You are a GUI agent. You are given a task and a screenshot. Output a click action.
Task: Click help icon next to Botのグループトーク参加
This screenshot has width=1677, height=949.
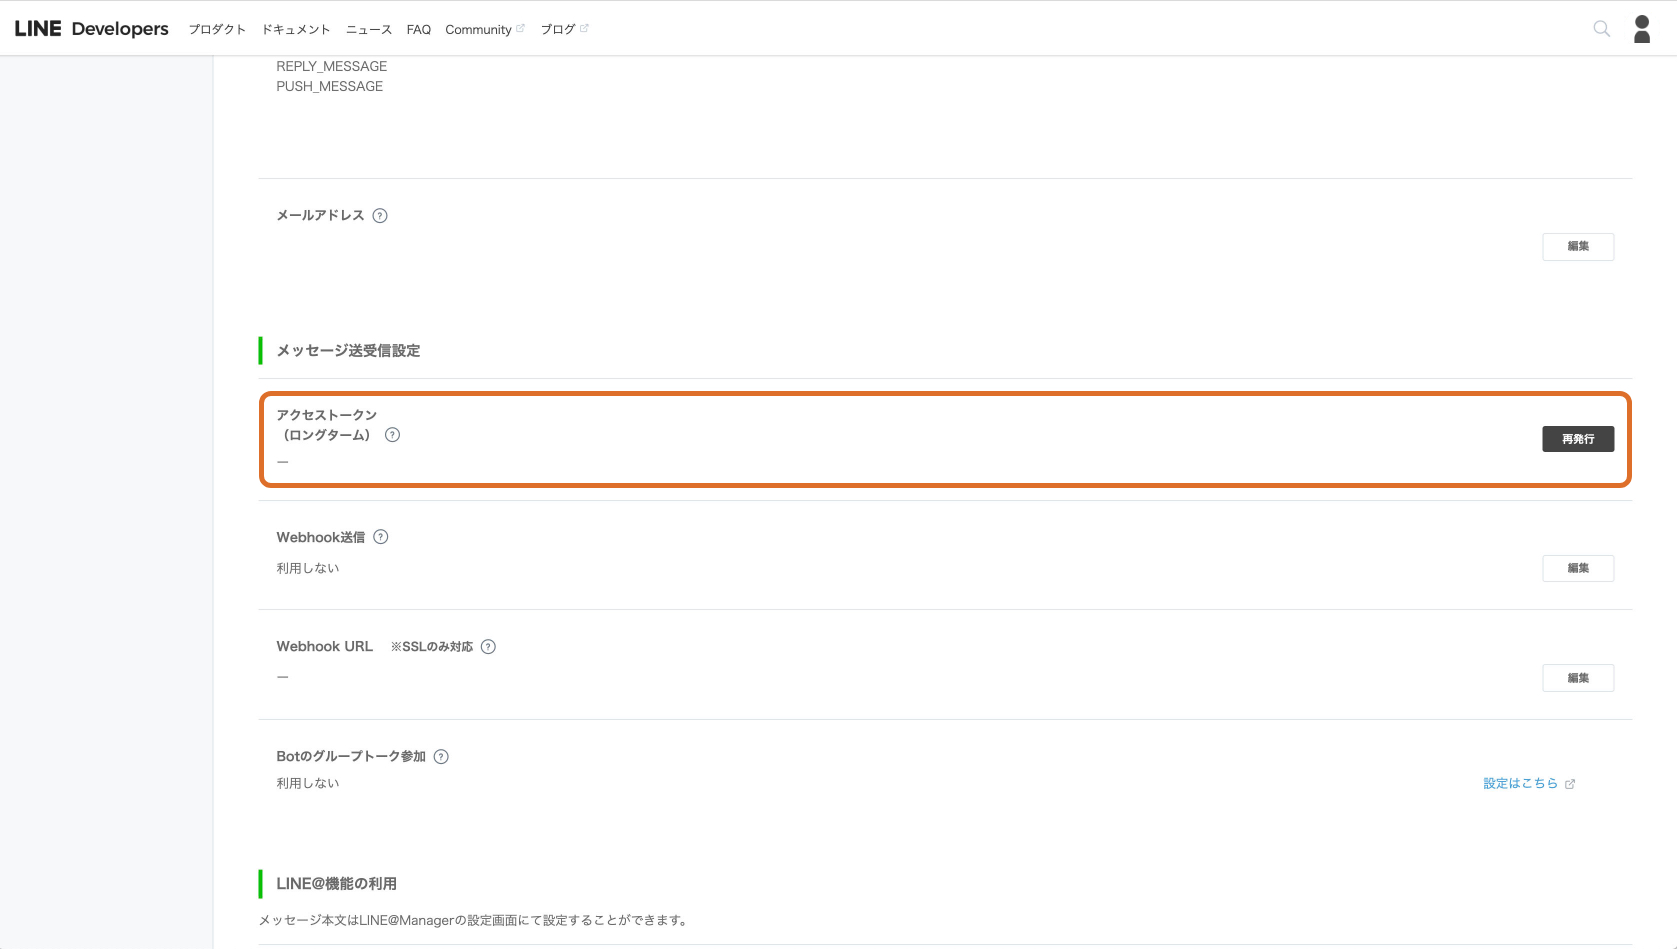[x=441, y=757]
